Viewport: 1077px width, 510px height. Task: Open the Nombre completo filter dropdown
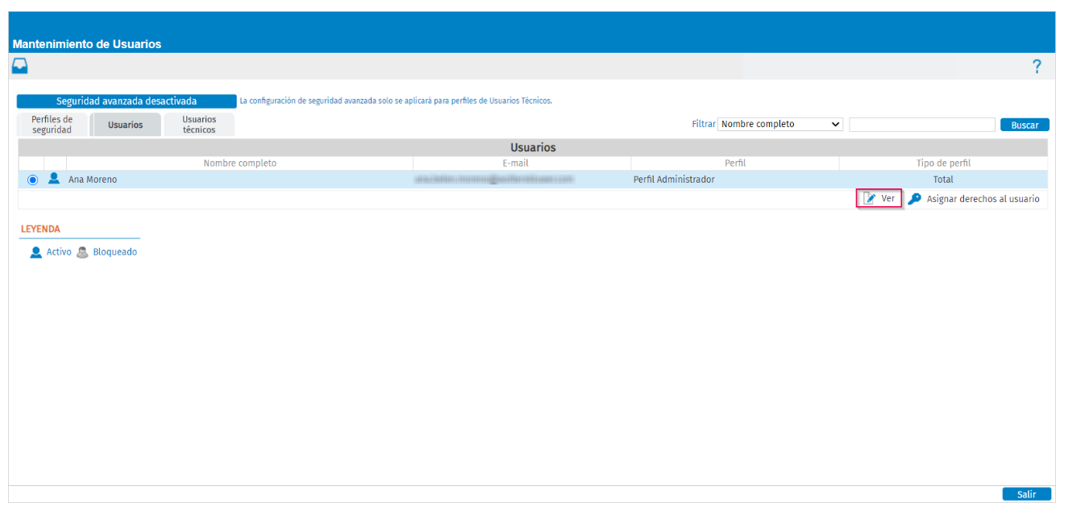[780, 124]
